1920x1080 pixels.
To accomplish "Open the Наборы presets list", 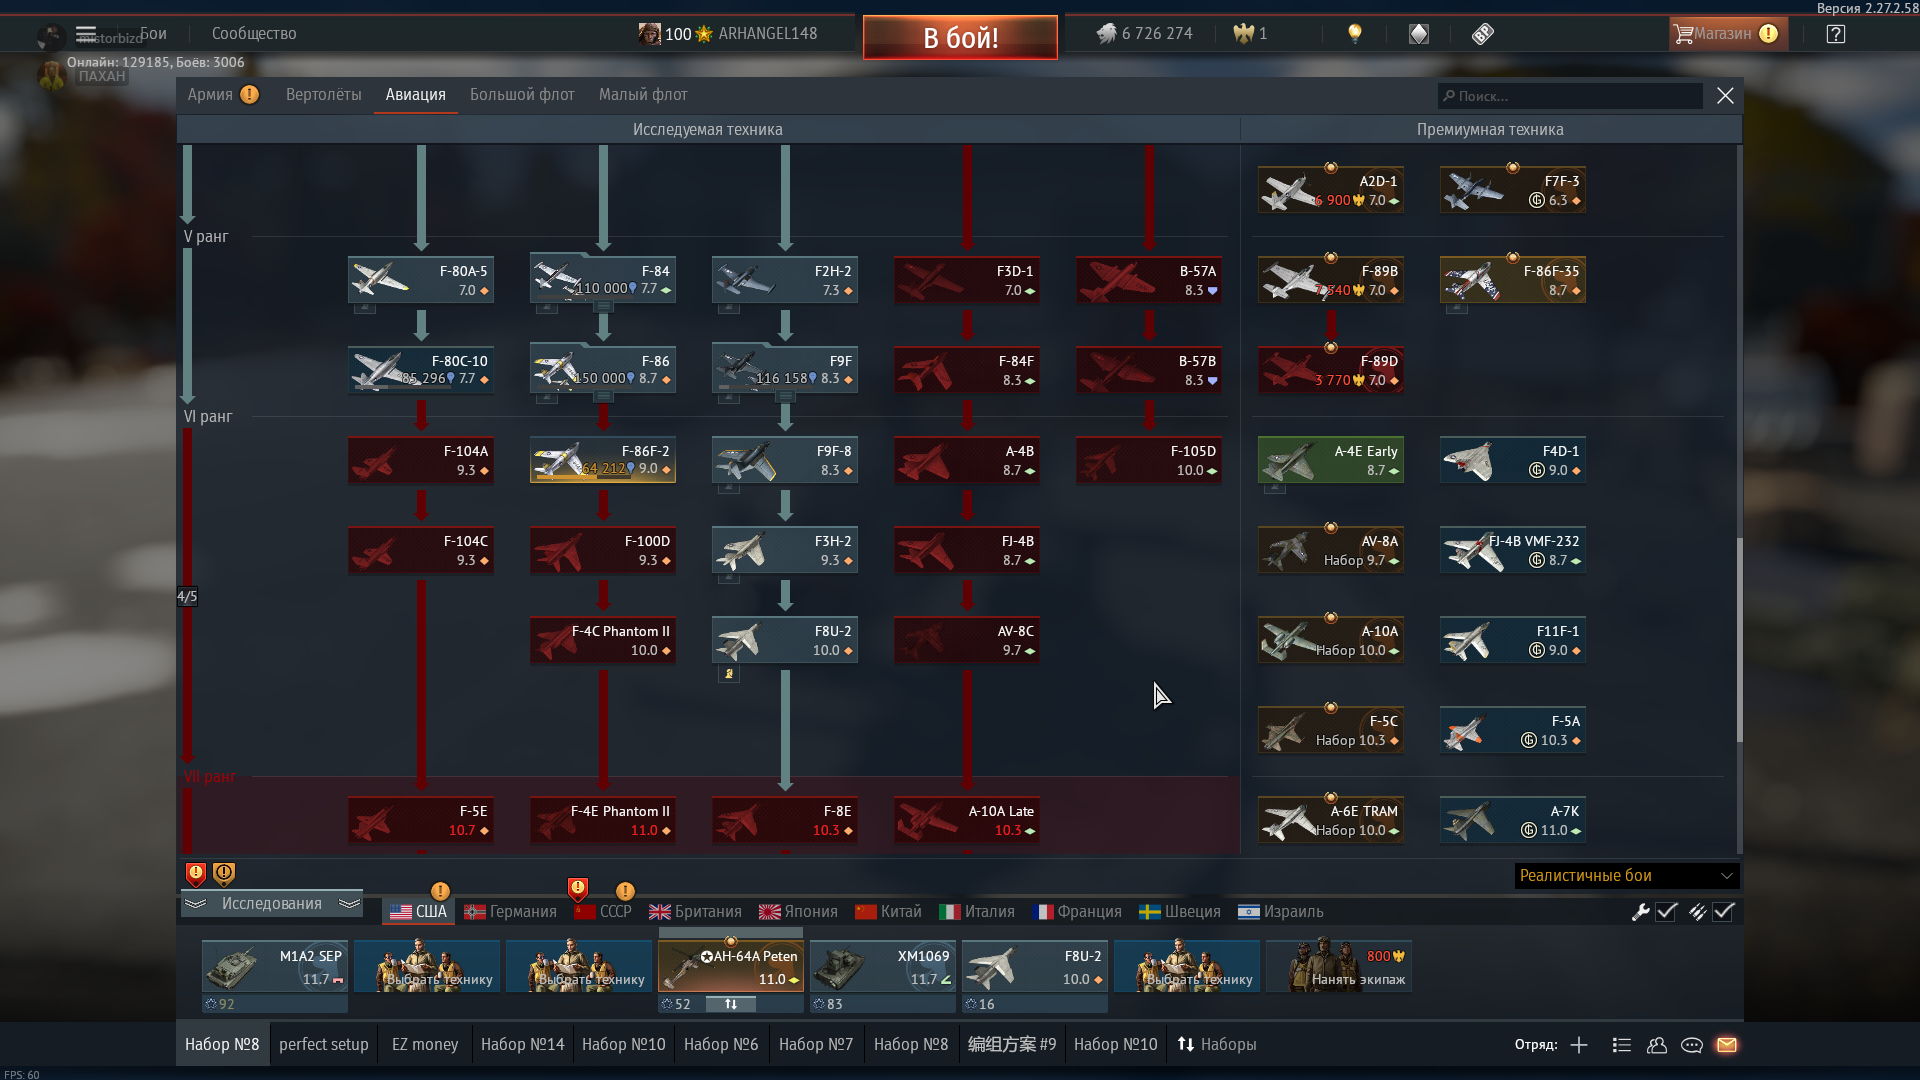I will 1216,1044.
